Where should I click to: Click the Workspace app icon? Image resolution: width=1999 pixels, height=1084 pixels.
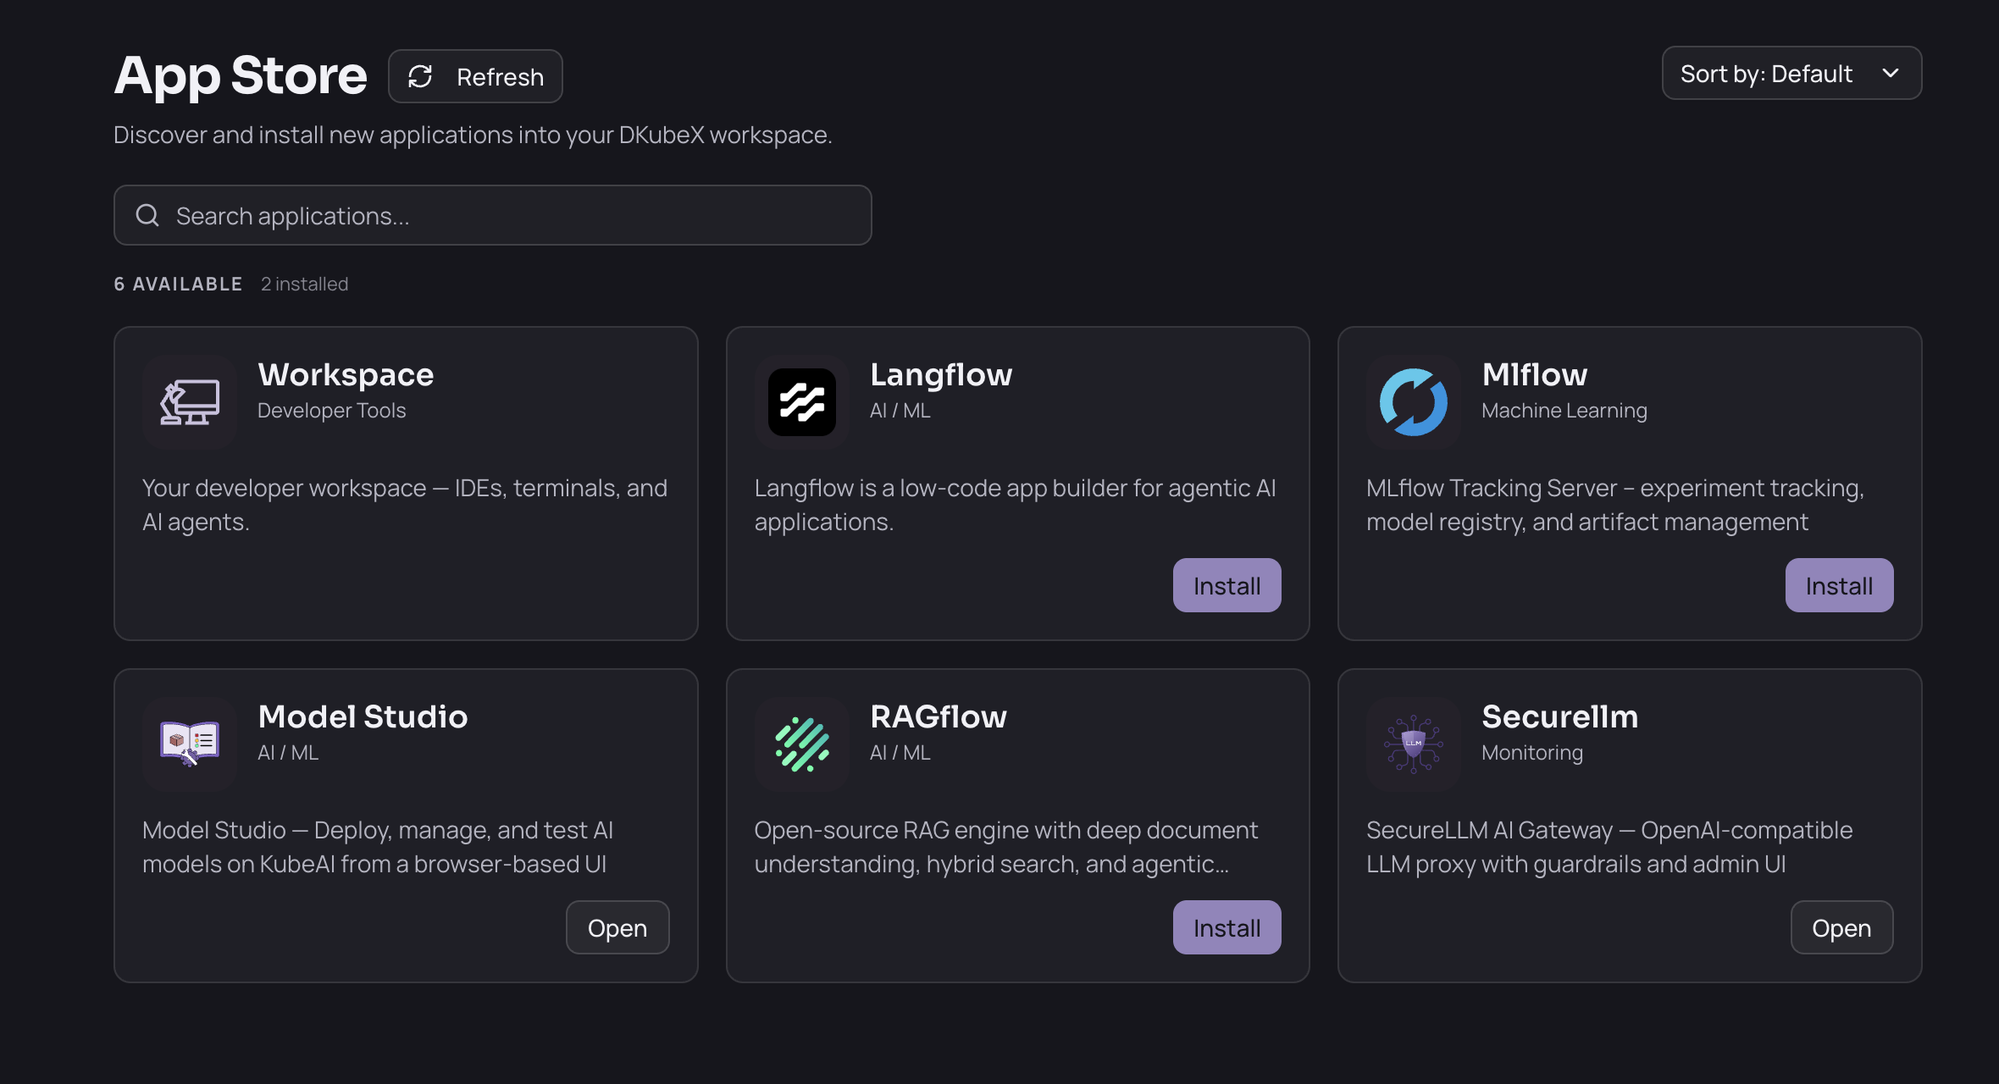[189, 402]
